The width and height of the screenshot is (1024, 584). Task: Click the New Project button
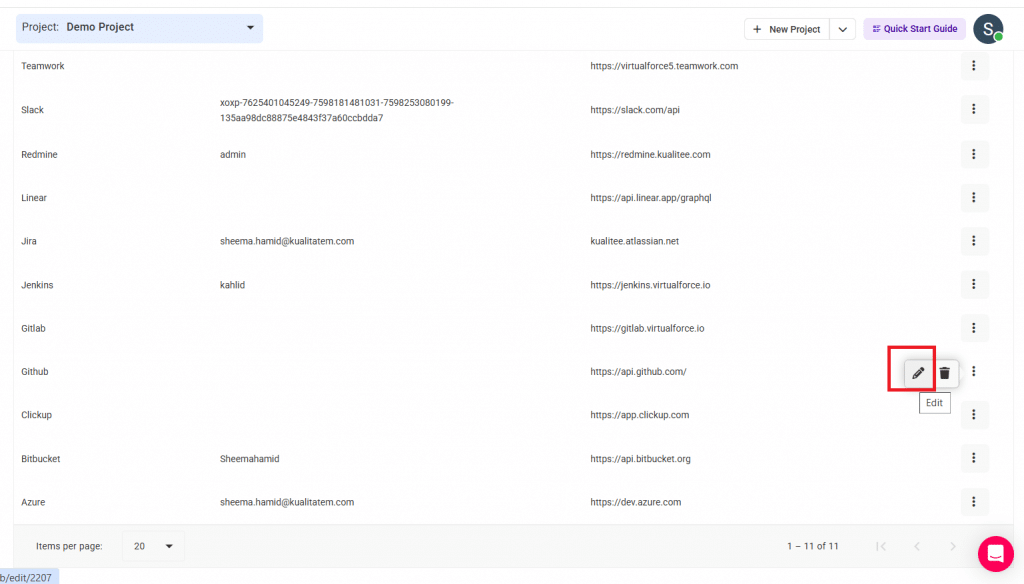[x=787, y=29]
